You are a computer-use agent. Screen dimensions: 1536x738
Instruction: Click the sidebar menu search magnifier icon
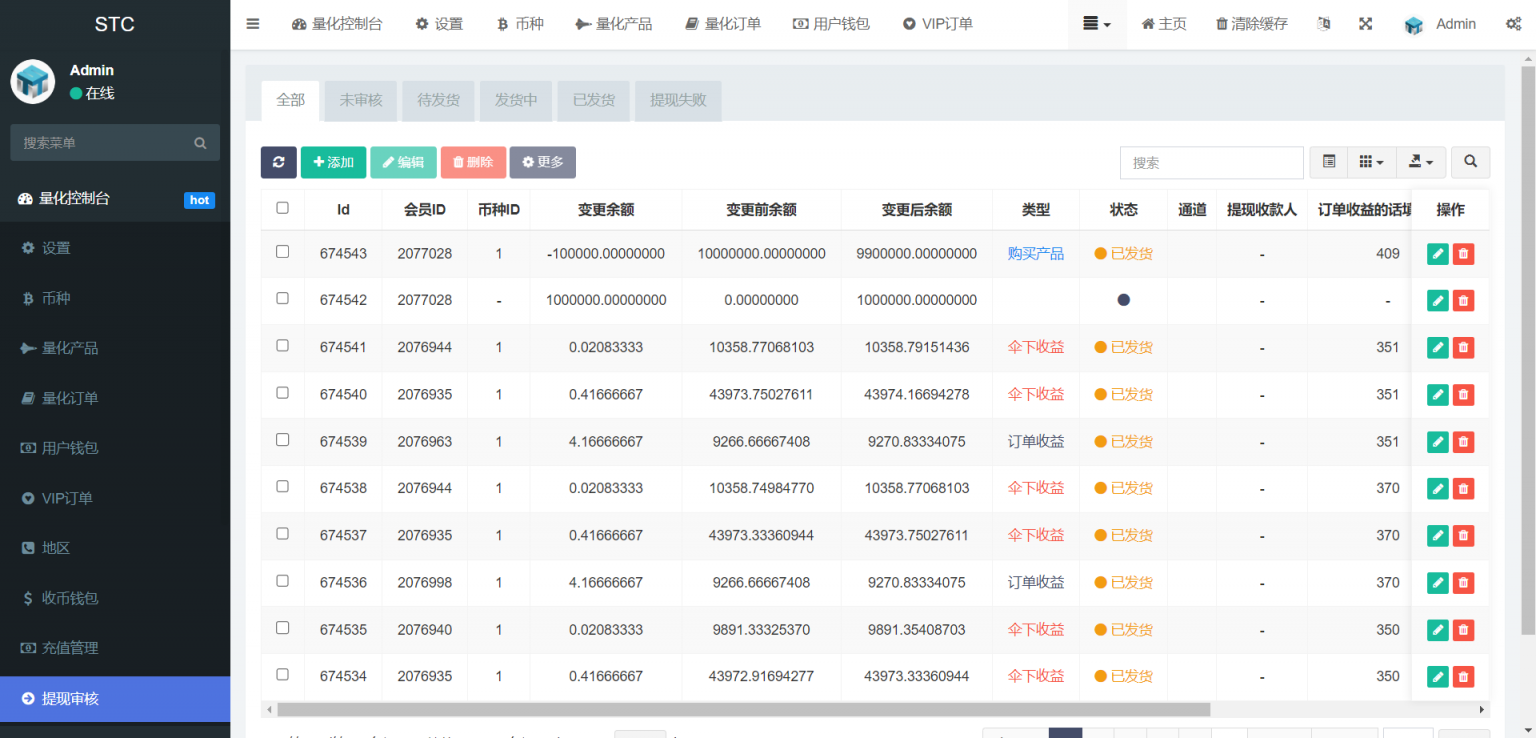pyautogui.click(x=200, y=143)
